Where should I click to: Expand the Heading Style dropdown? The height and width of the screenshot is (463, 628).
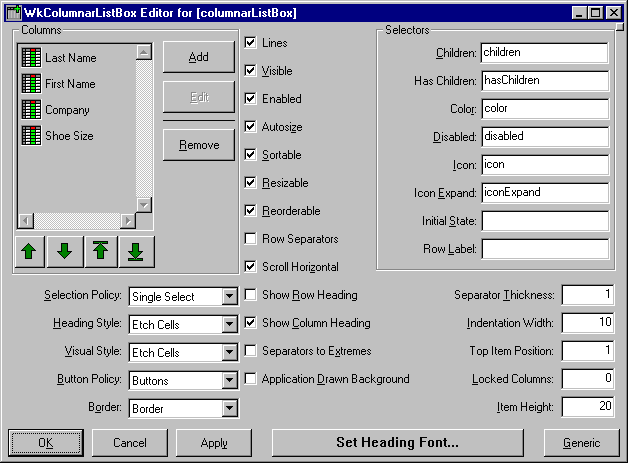point(229,325)
